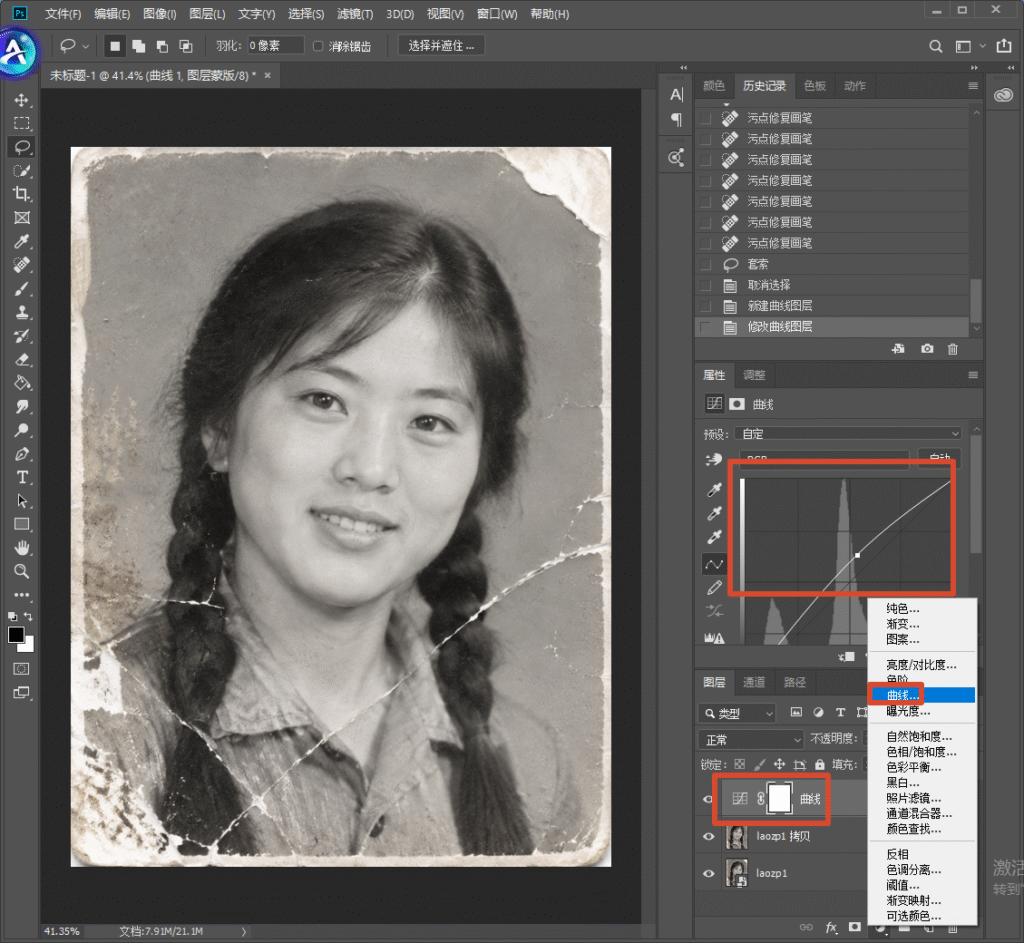Select the Smudge tool

[22, 406]
